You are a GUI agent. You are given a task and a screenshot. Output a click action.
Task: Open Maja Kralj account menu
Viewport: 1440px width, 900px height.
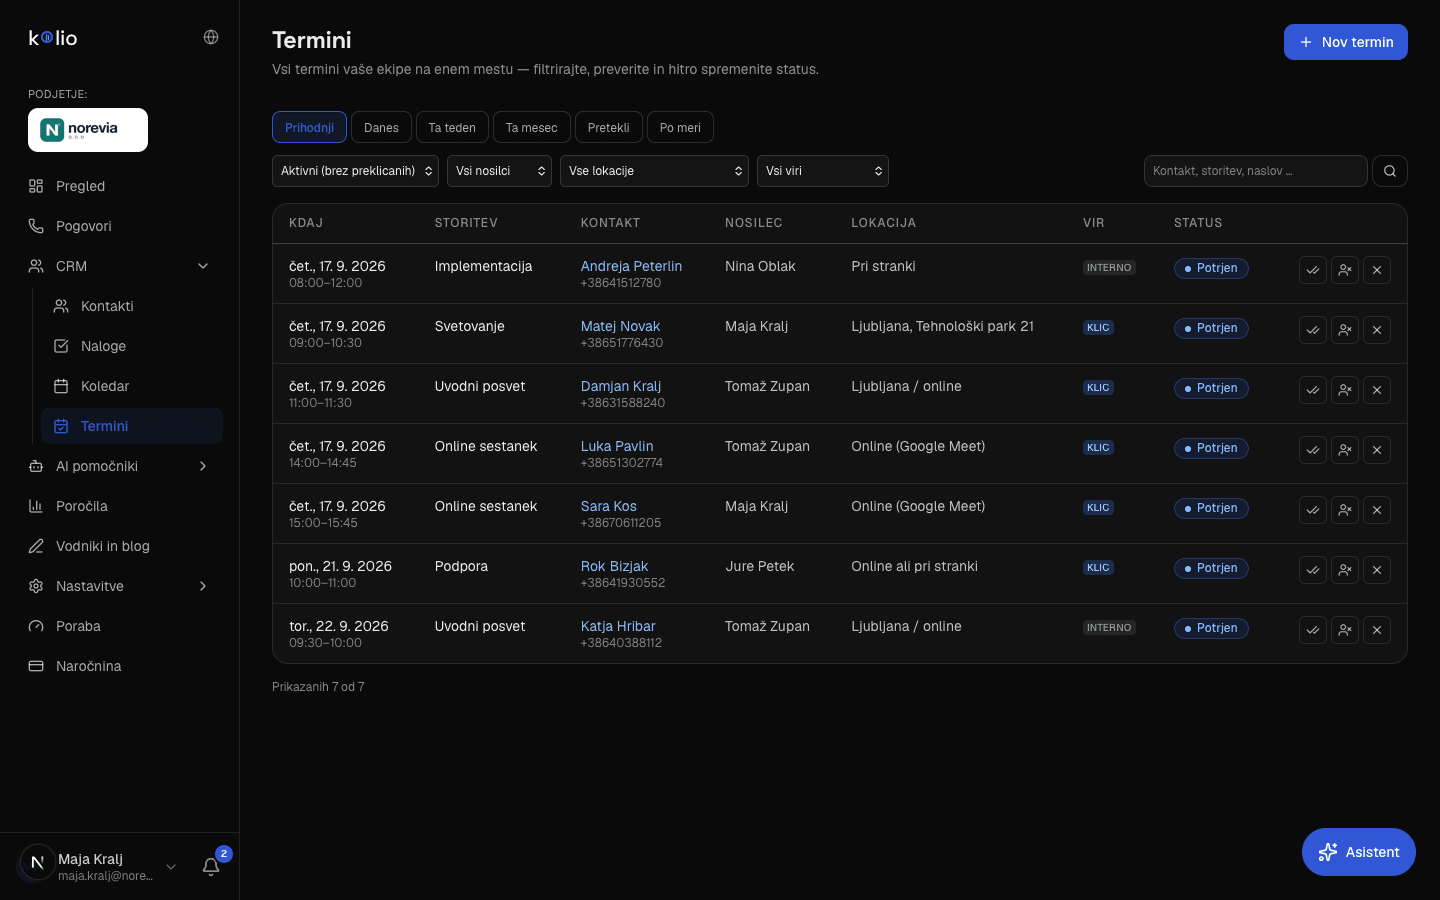(98, 867)
